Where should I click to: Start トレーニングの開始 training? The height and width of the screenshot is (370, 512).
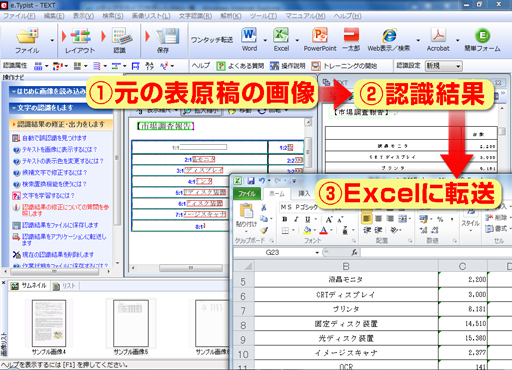tap(344, 66)
